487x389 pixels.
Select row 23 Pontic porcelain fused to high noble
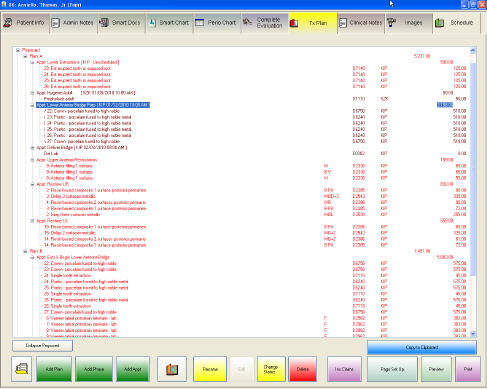pyautogui.click(x=89, y=117)
